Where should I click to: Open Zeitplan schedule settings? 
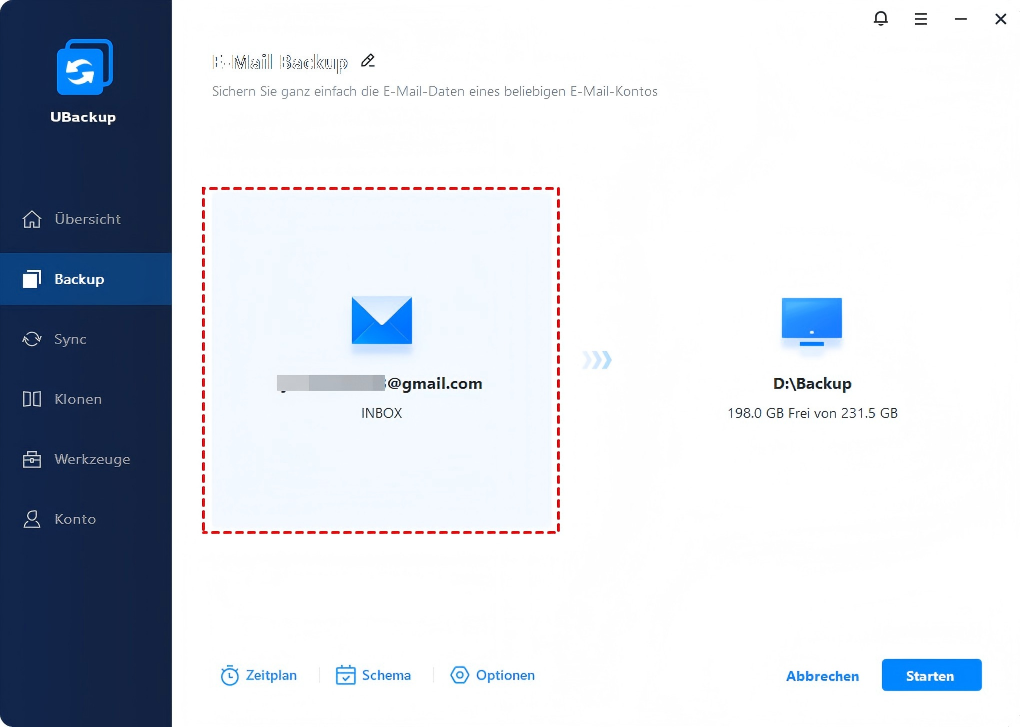tap(259, 675)
